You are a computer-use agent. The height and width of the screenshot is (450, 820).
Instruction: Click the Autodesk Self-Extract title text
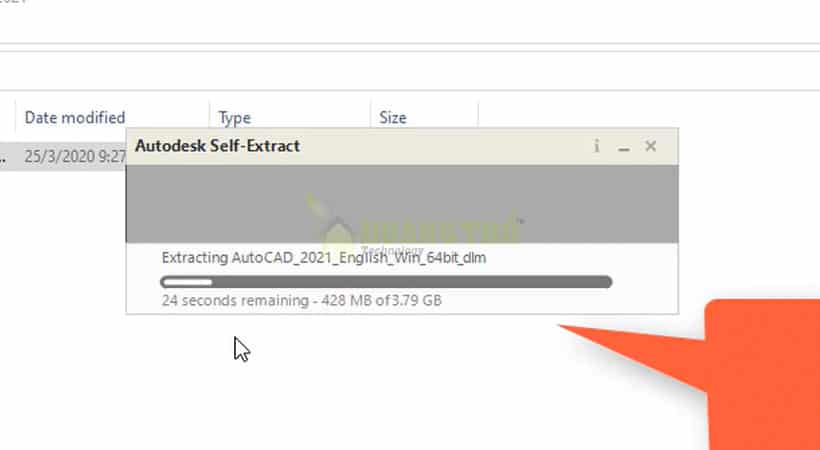(218, 146)
